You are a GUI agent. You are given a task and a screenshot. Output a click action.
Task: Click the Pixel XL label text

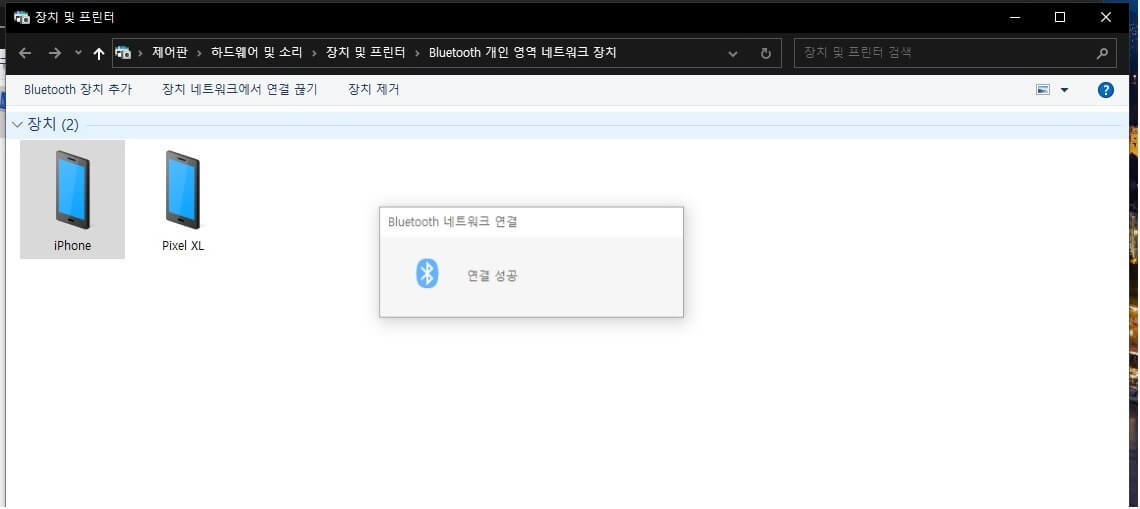click(183, 246)
